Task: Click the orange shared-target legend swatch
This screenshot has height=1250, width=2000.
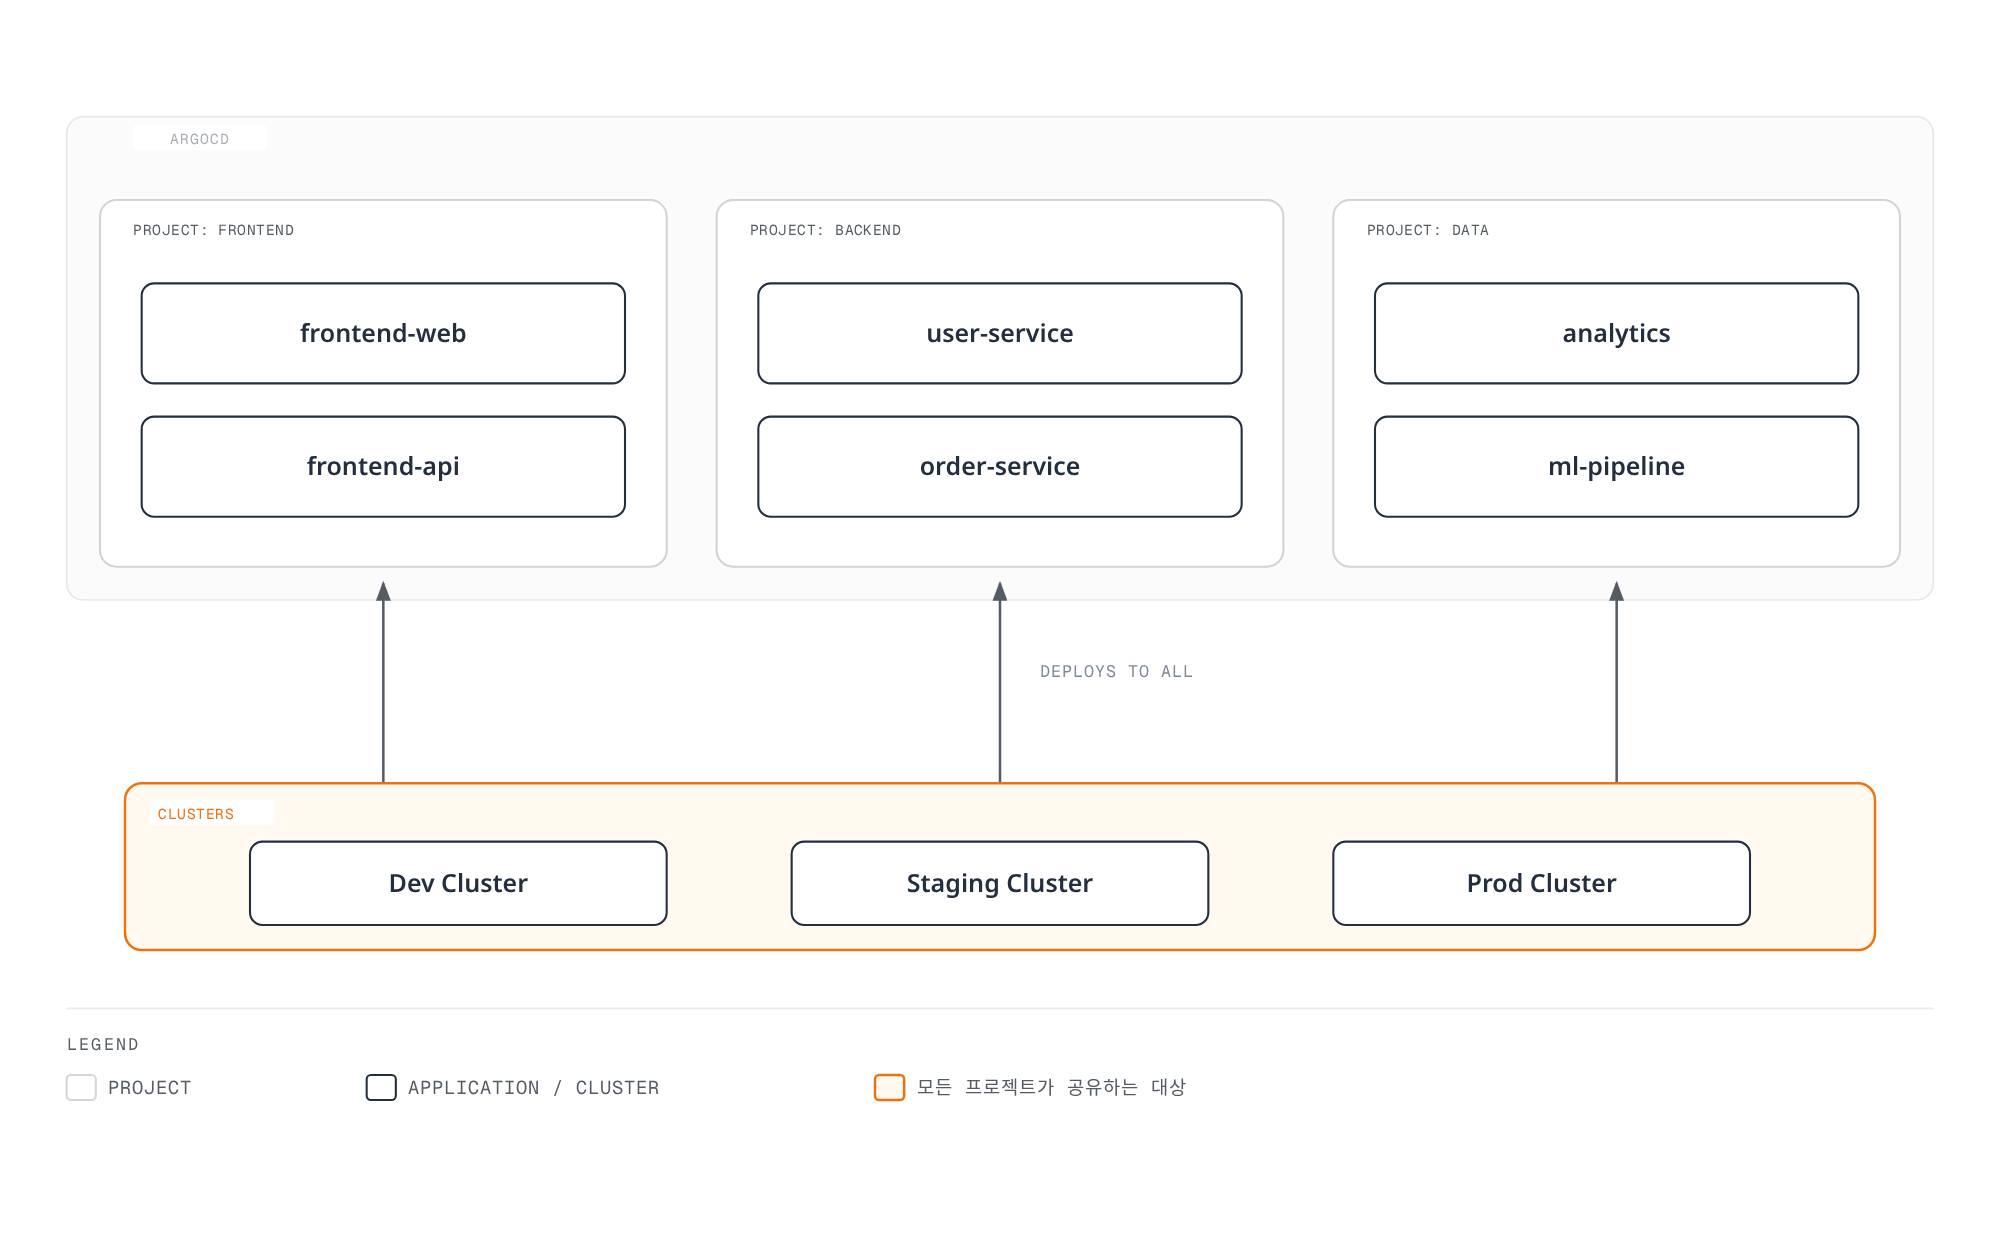Action: click(889, 1088)
